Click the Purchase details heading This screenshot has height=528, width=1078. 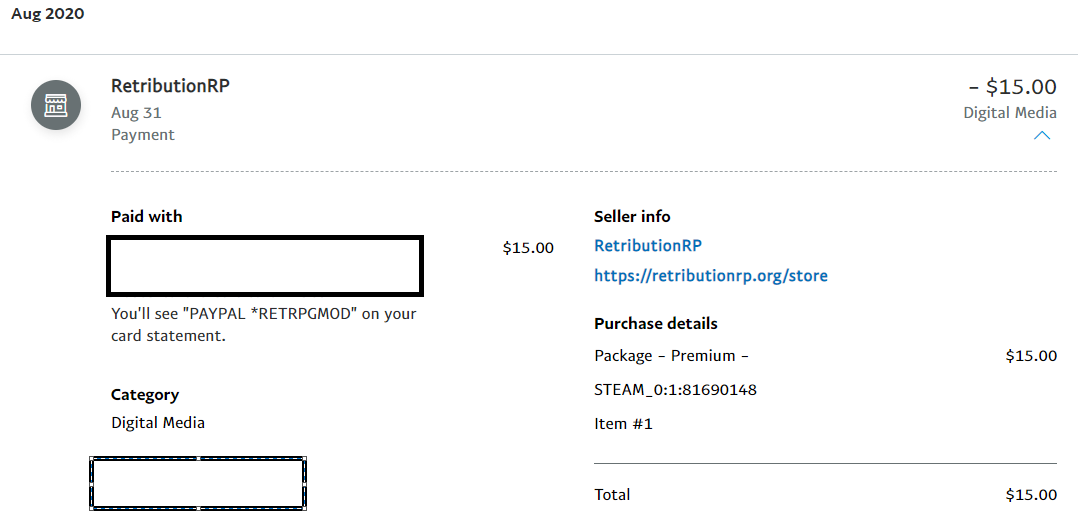click(656, 323)
